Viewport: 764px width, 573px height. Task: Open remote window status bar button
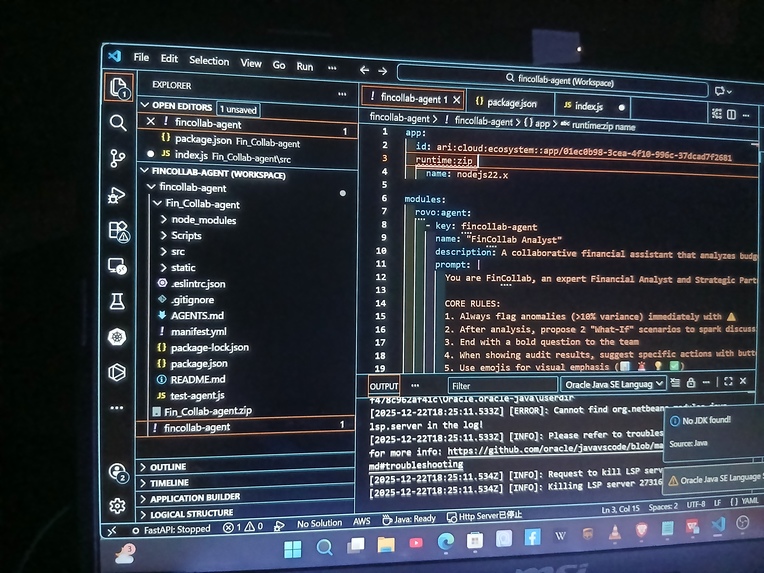coord(112,531)
